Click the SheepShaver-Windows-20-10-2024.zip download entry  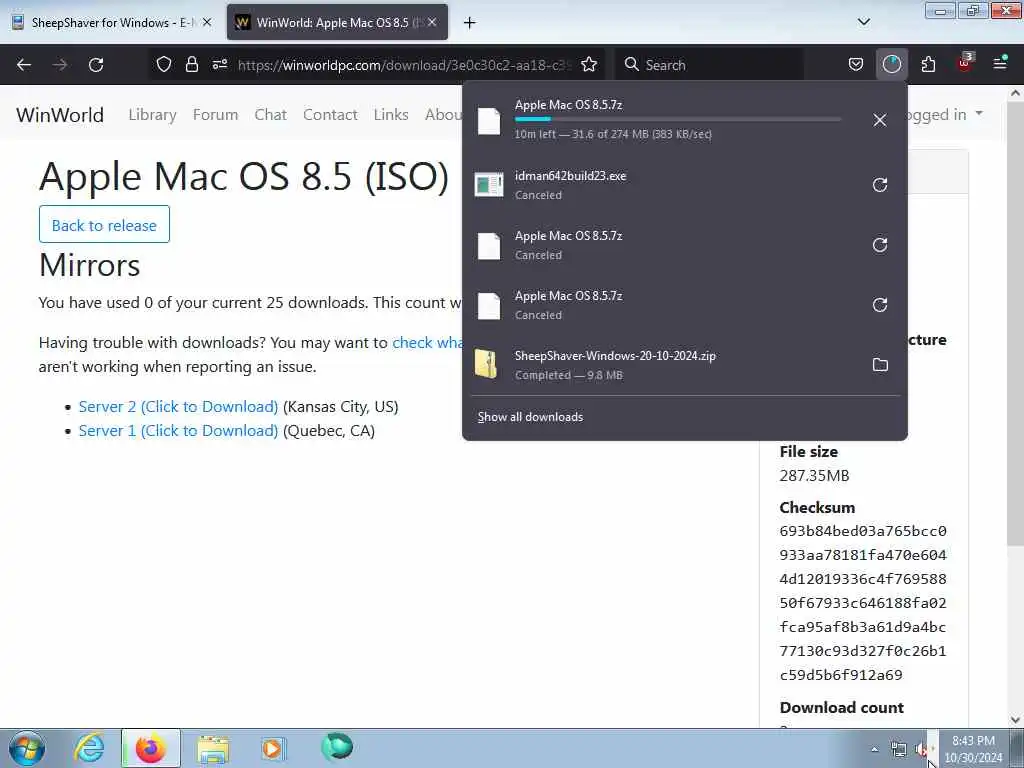tap(684, 364)
